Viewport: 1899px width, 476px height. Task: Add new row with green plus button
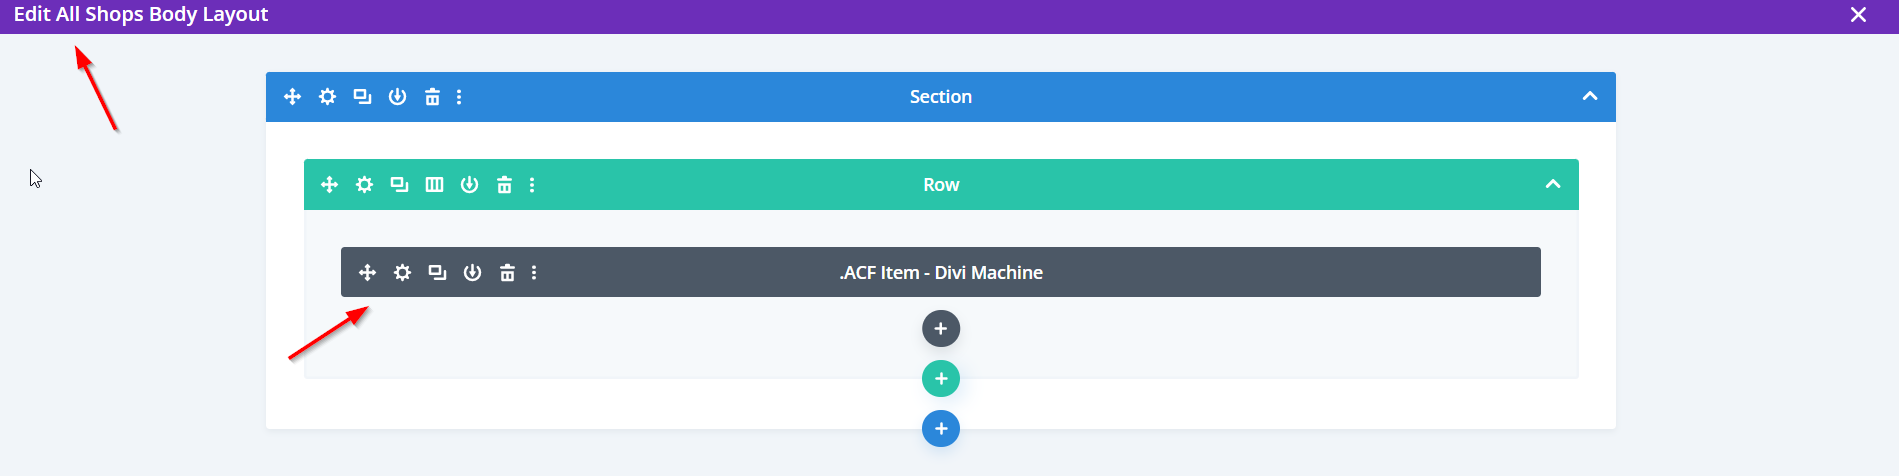coord(940,379)
